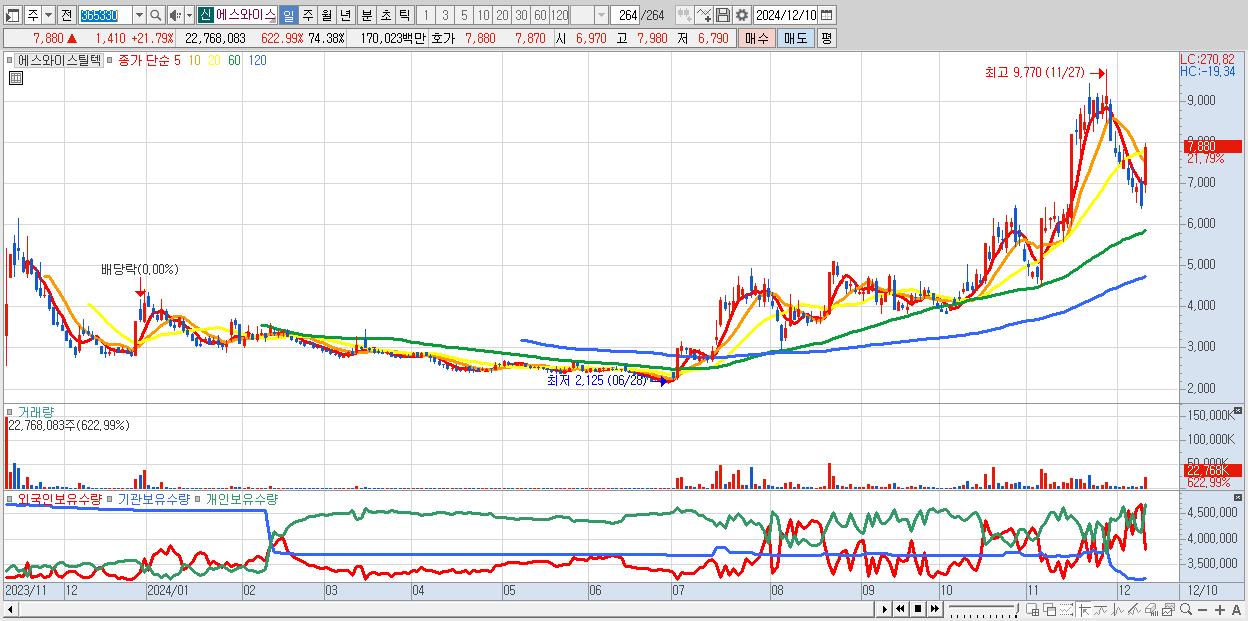The image size is (1248, 621).
Task: Click the minus zoom-out icon in bottom toolbar
Action: 1202,609
